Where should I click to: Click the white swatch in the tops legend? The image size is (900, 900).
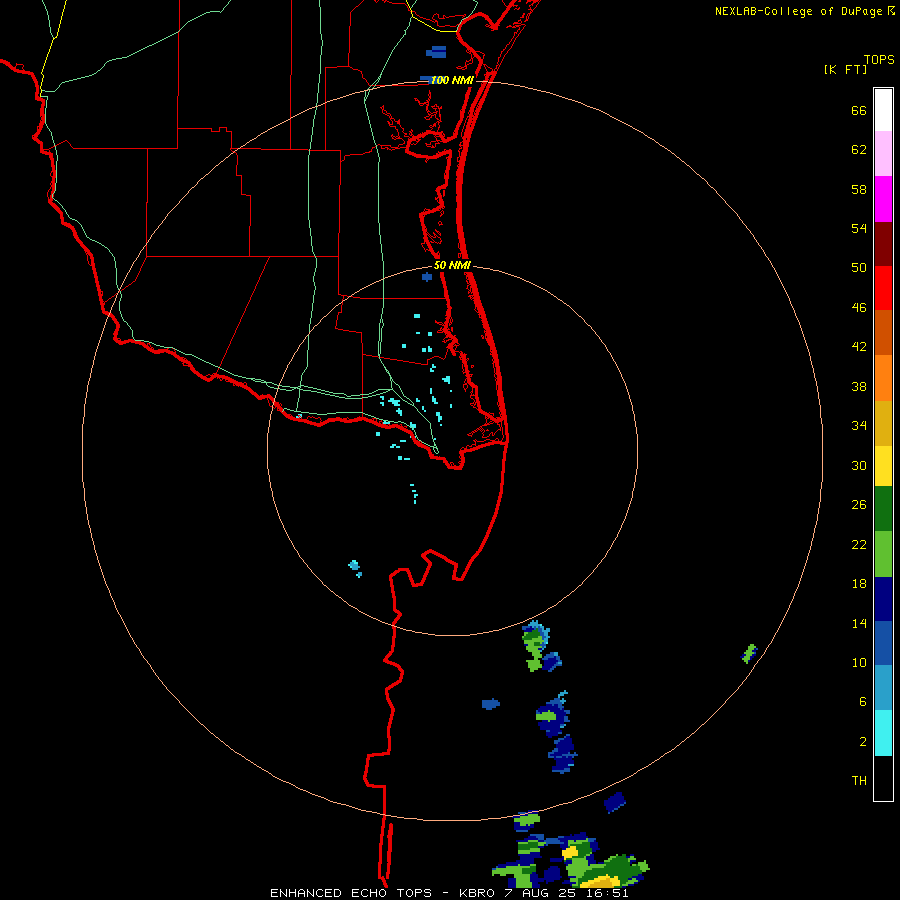coord(883,110)
